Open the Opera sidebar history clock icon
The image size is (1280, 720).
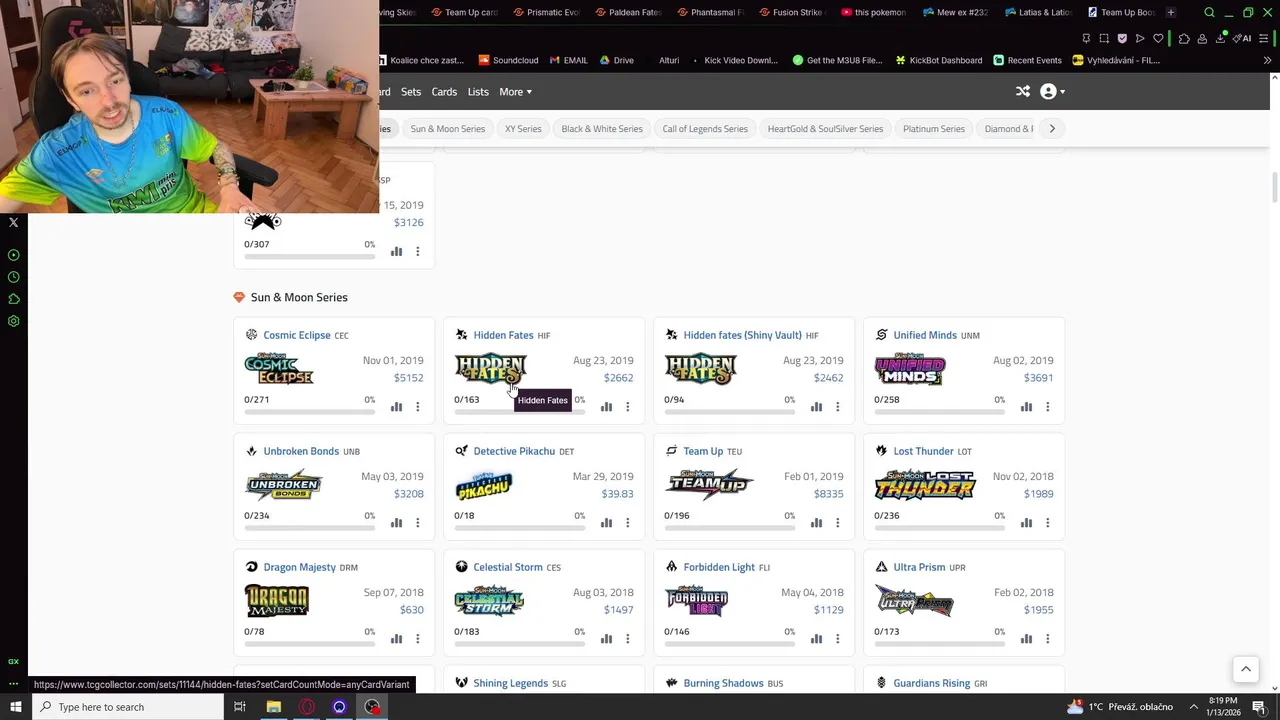coord(14,277)
